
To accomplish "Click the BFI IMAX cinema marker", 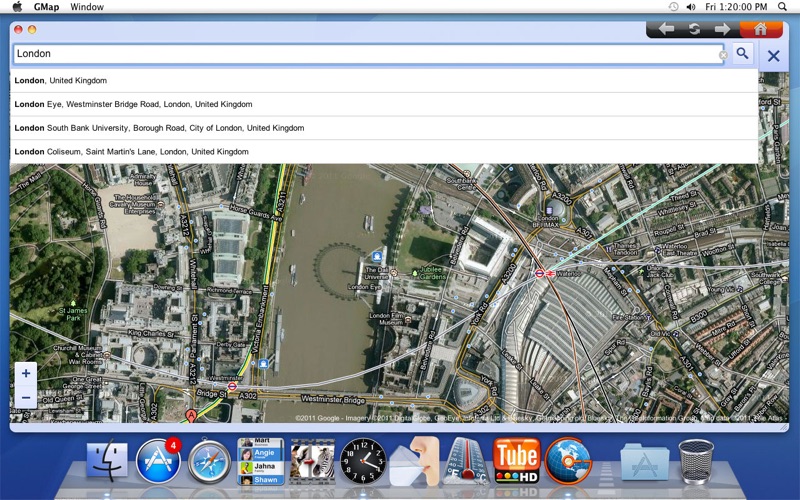I will [x=549, y=210].
